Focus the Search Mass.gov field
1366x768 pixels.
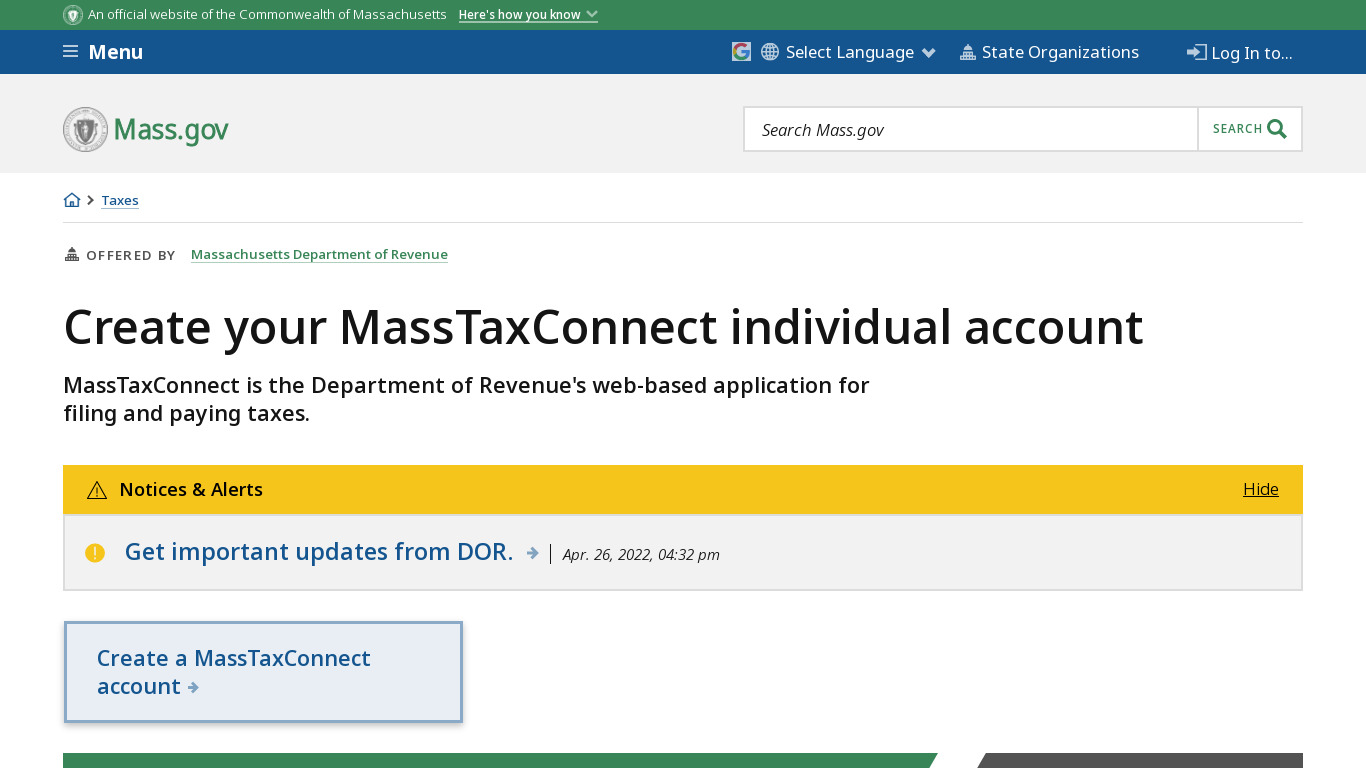pyautogui.click(x=971, y=129)
